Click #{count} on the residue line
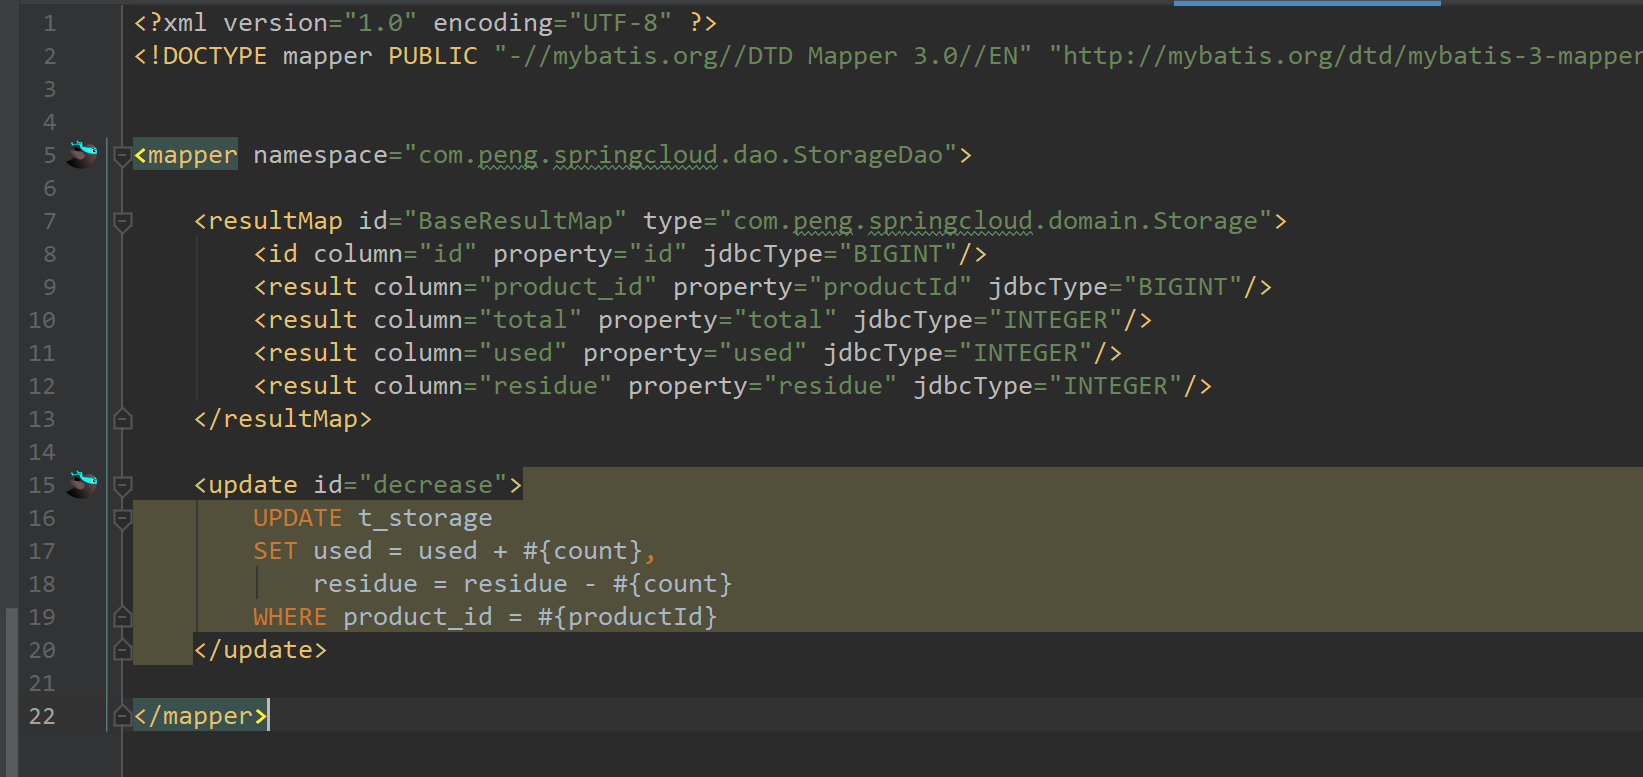 click(673, 584)
